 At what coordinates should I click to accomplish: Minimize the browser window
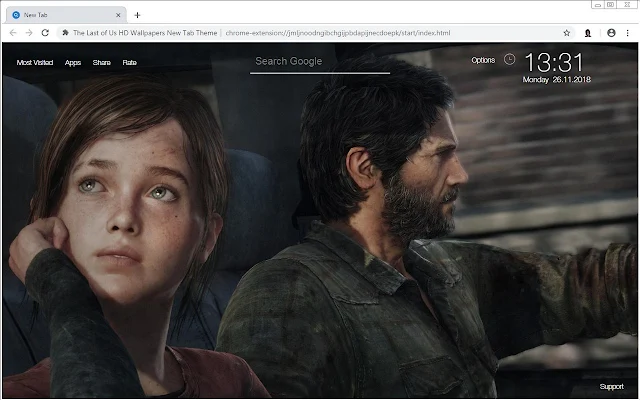coord(598,5)
